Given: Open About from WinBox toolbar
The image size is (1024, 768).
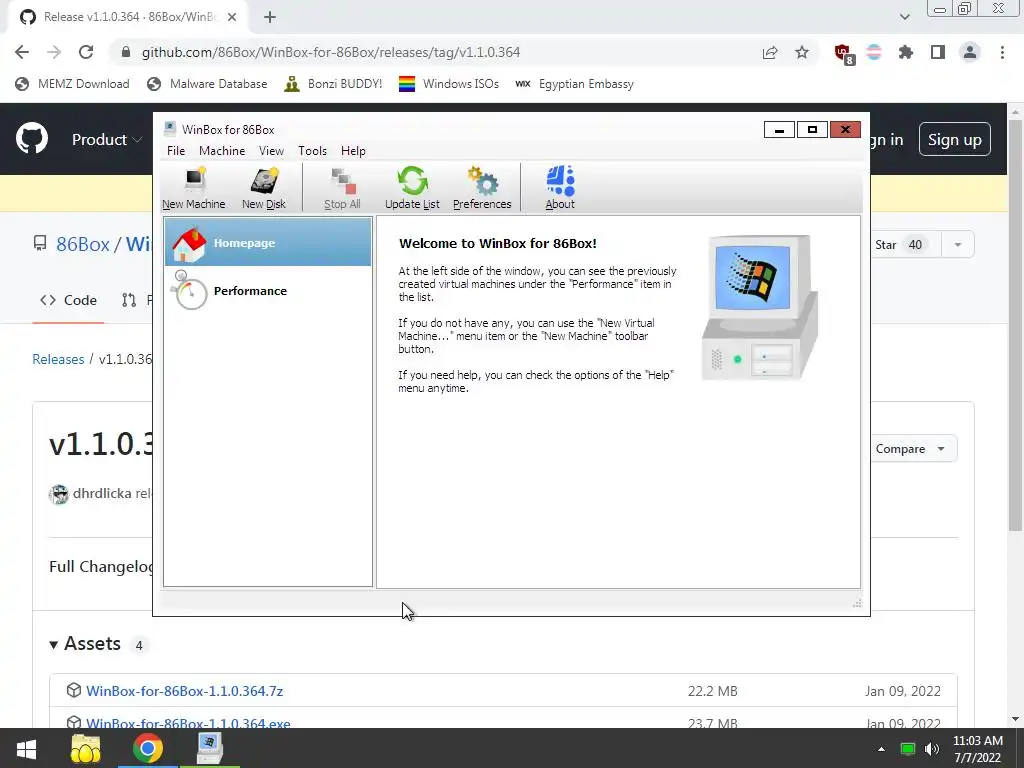Looking at the screenshot, I should pos(560,188).
